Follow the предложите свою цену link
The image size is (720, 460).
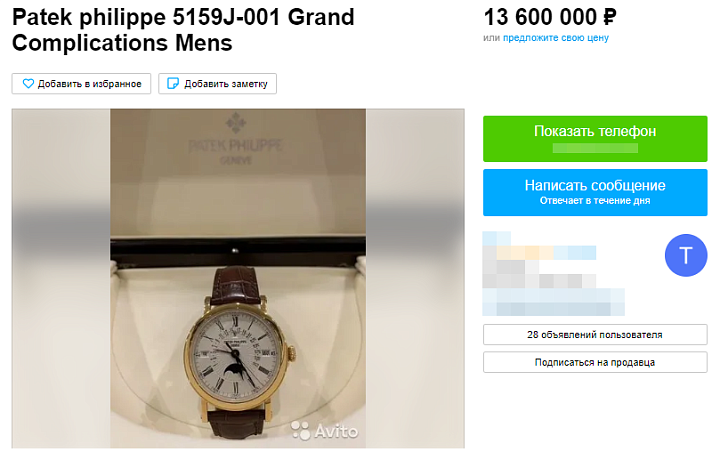(556, 38)
